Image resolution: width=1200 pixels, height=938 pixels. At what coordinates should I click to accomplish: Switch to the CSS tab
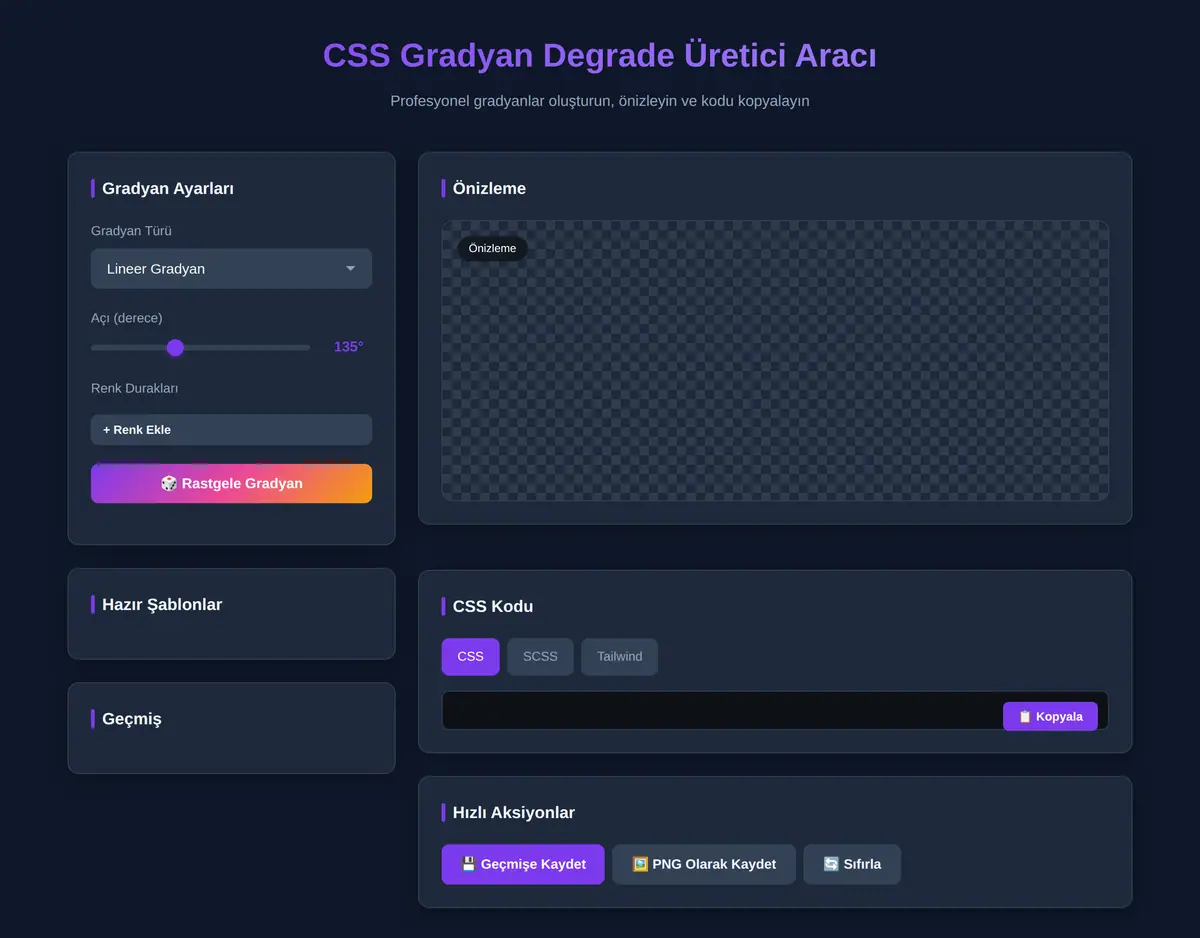(x=470, y=657)
